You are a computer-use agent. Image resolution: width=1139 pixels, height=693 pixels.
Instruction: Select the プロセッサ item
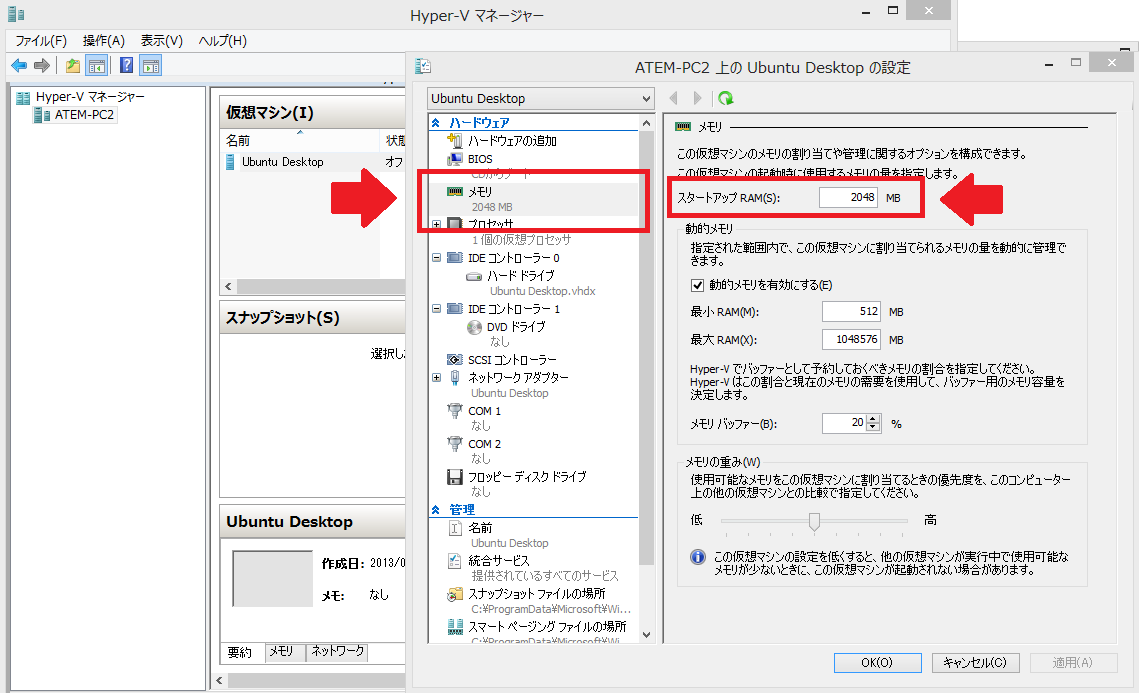click(490, 224)
